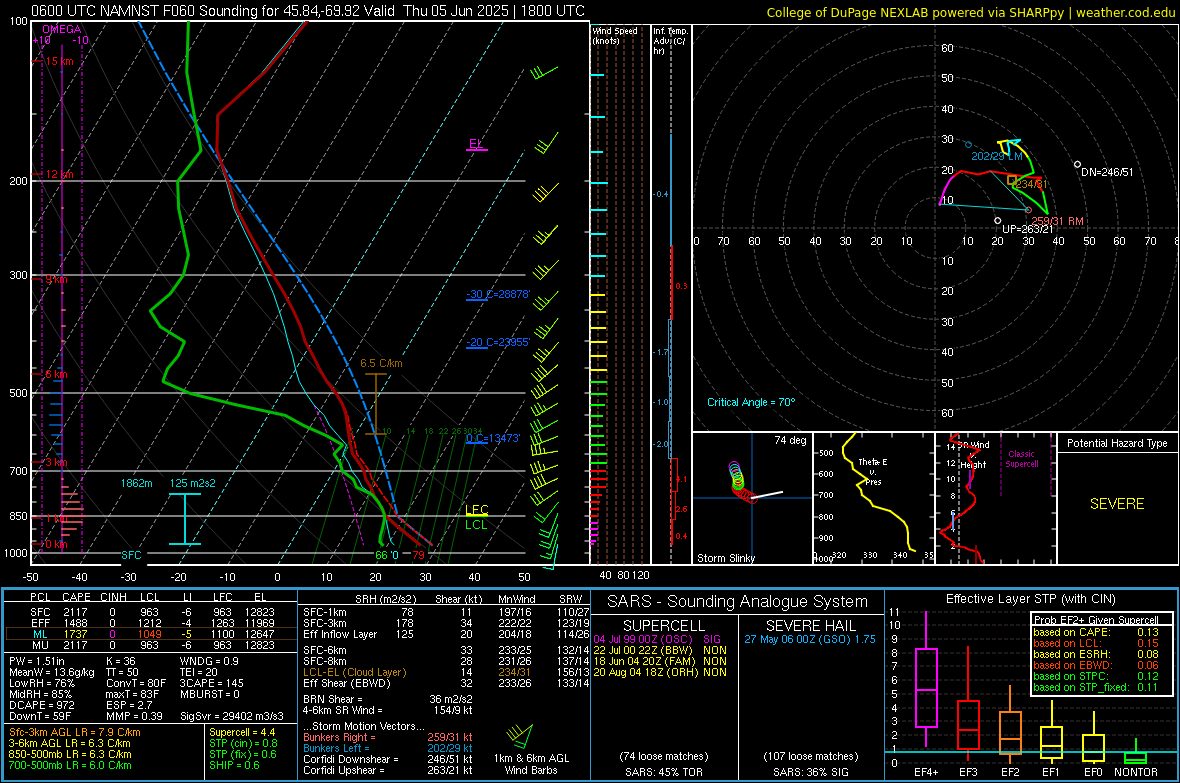
Task: Click the Eff Shear (EBWD) row
Action: coord(446,684)
